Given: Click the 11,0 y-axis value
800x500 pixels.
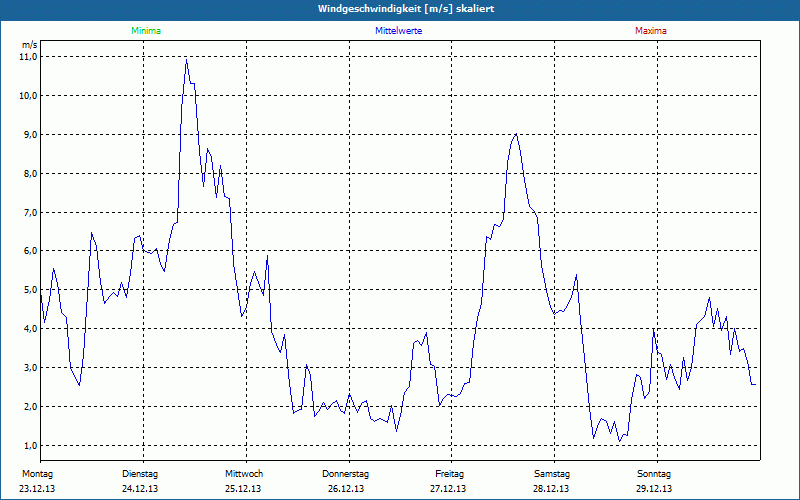Looking at the screenshot, I should tap(29, 57).
